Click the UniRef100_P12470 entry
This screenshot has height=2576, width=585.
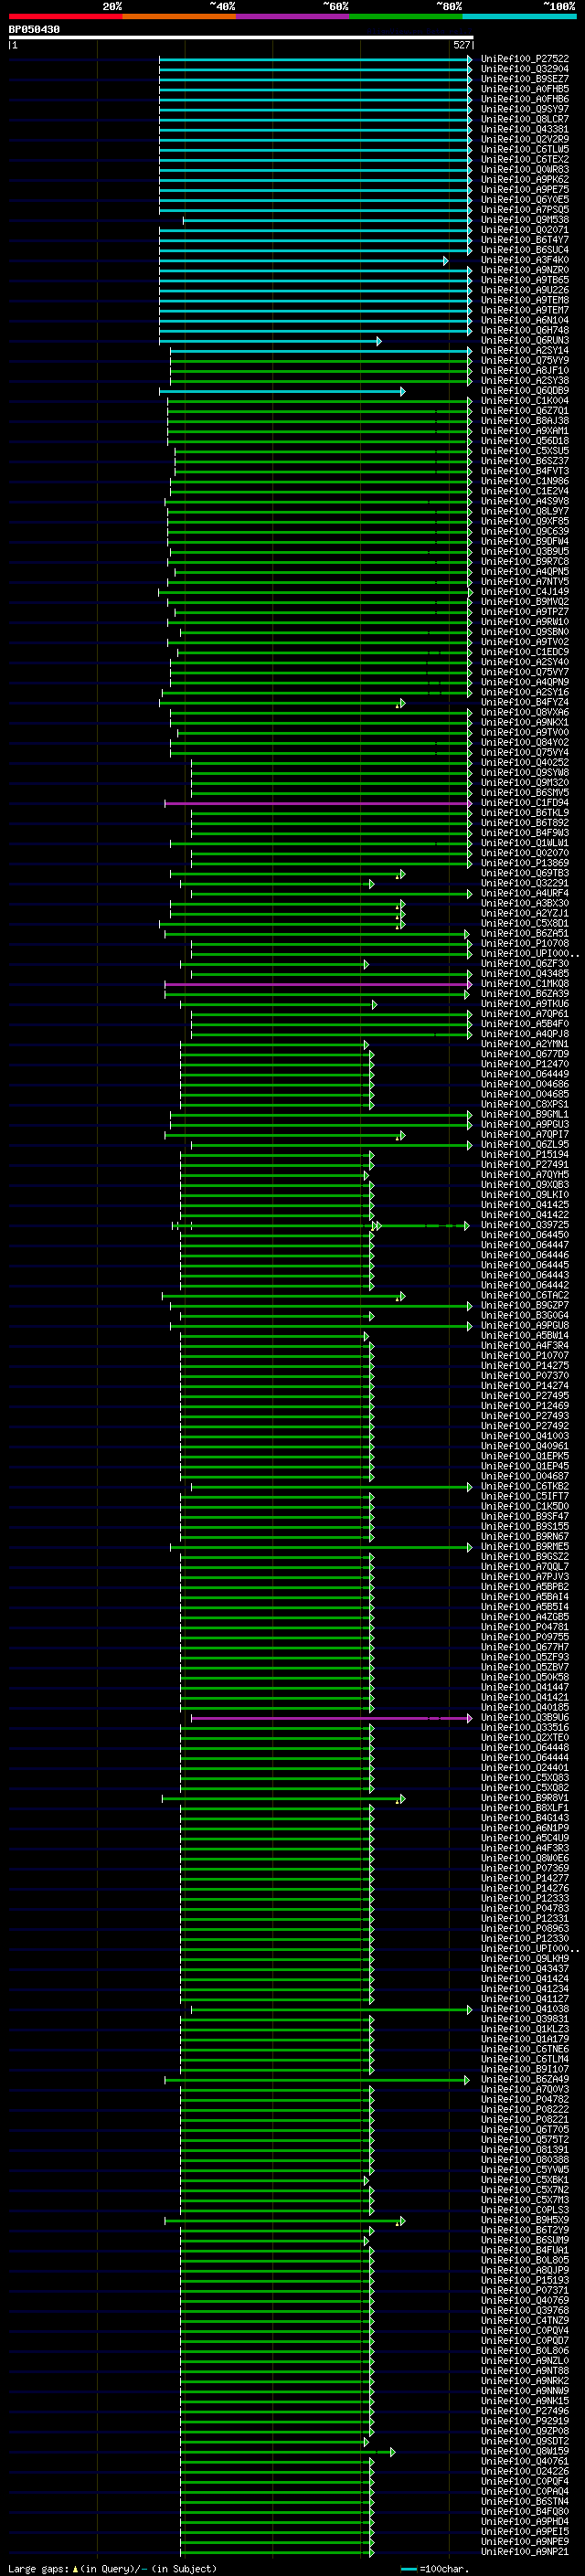(x=525, y=1064)
